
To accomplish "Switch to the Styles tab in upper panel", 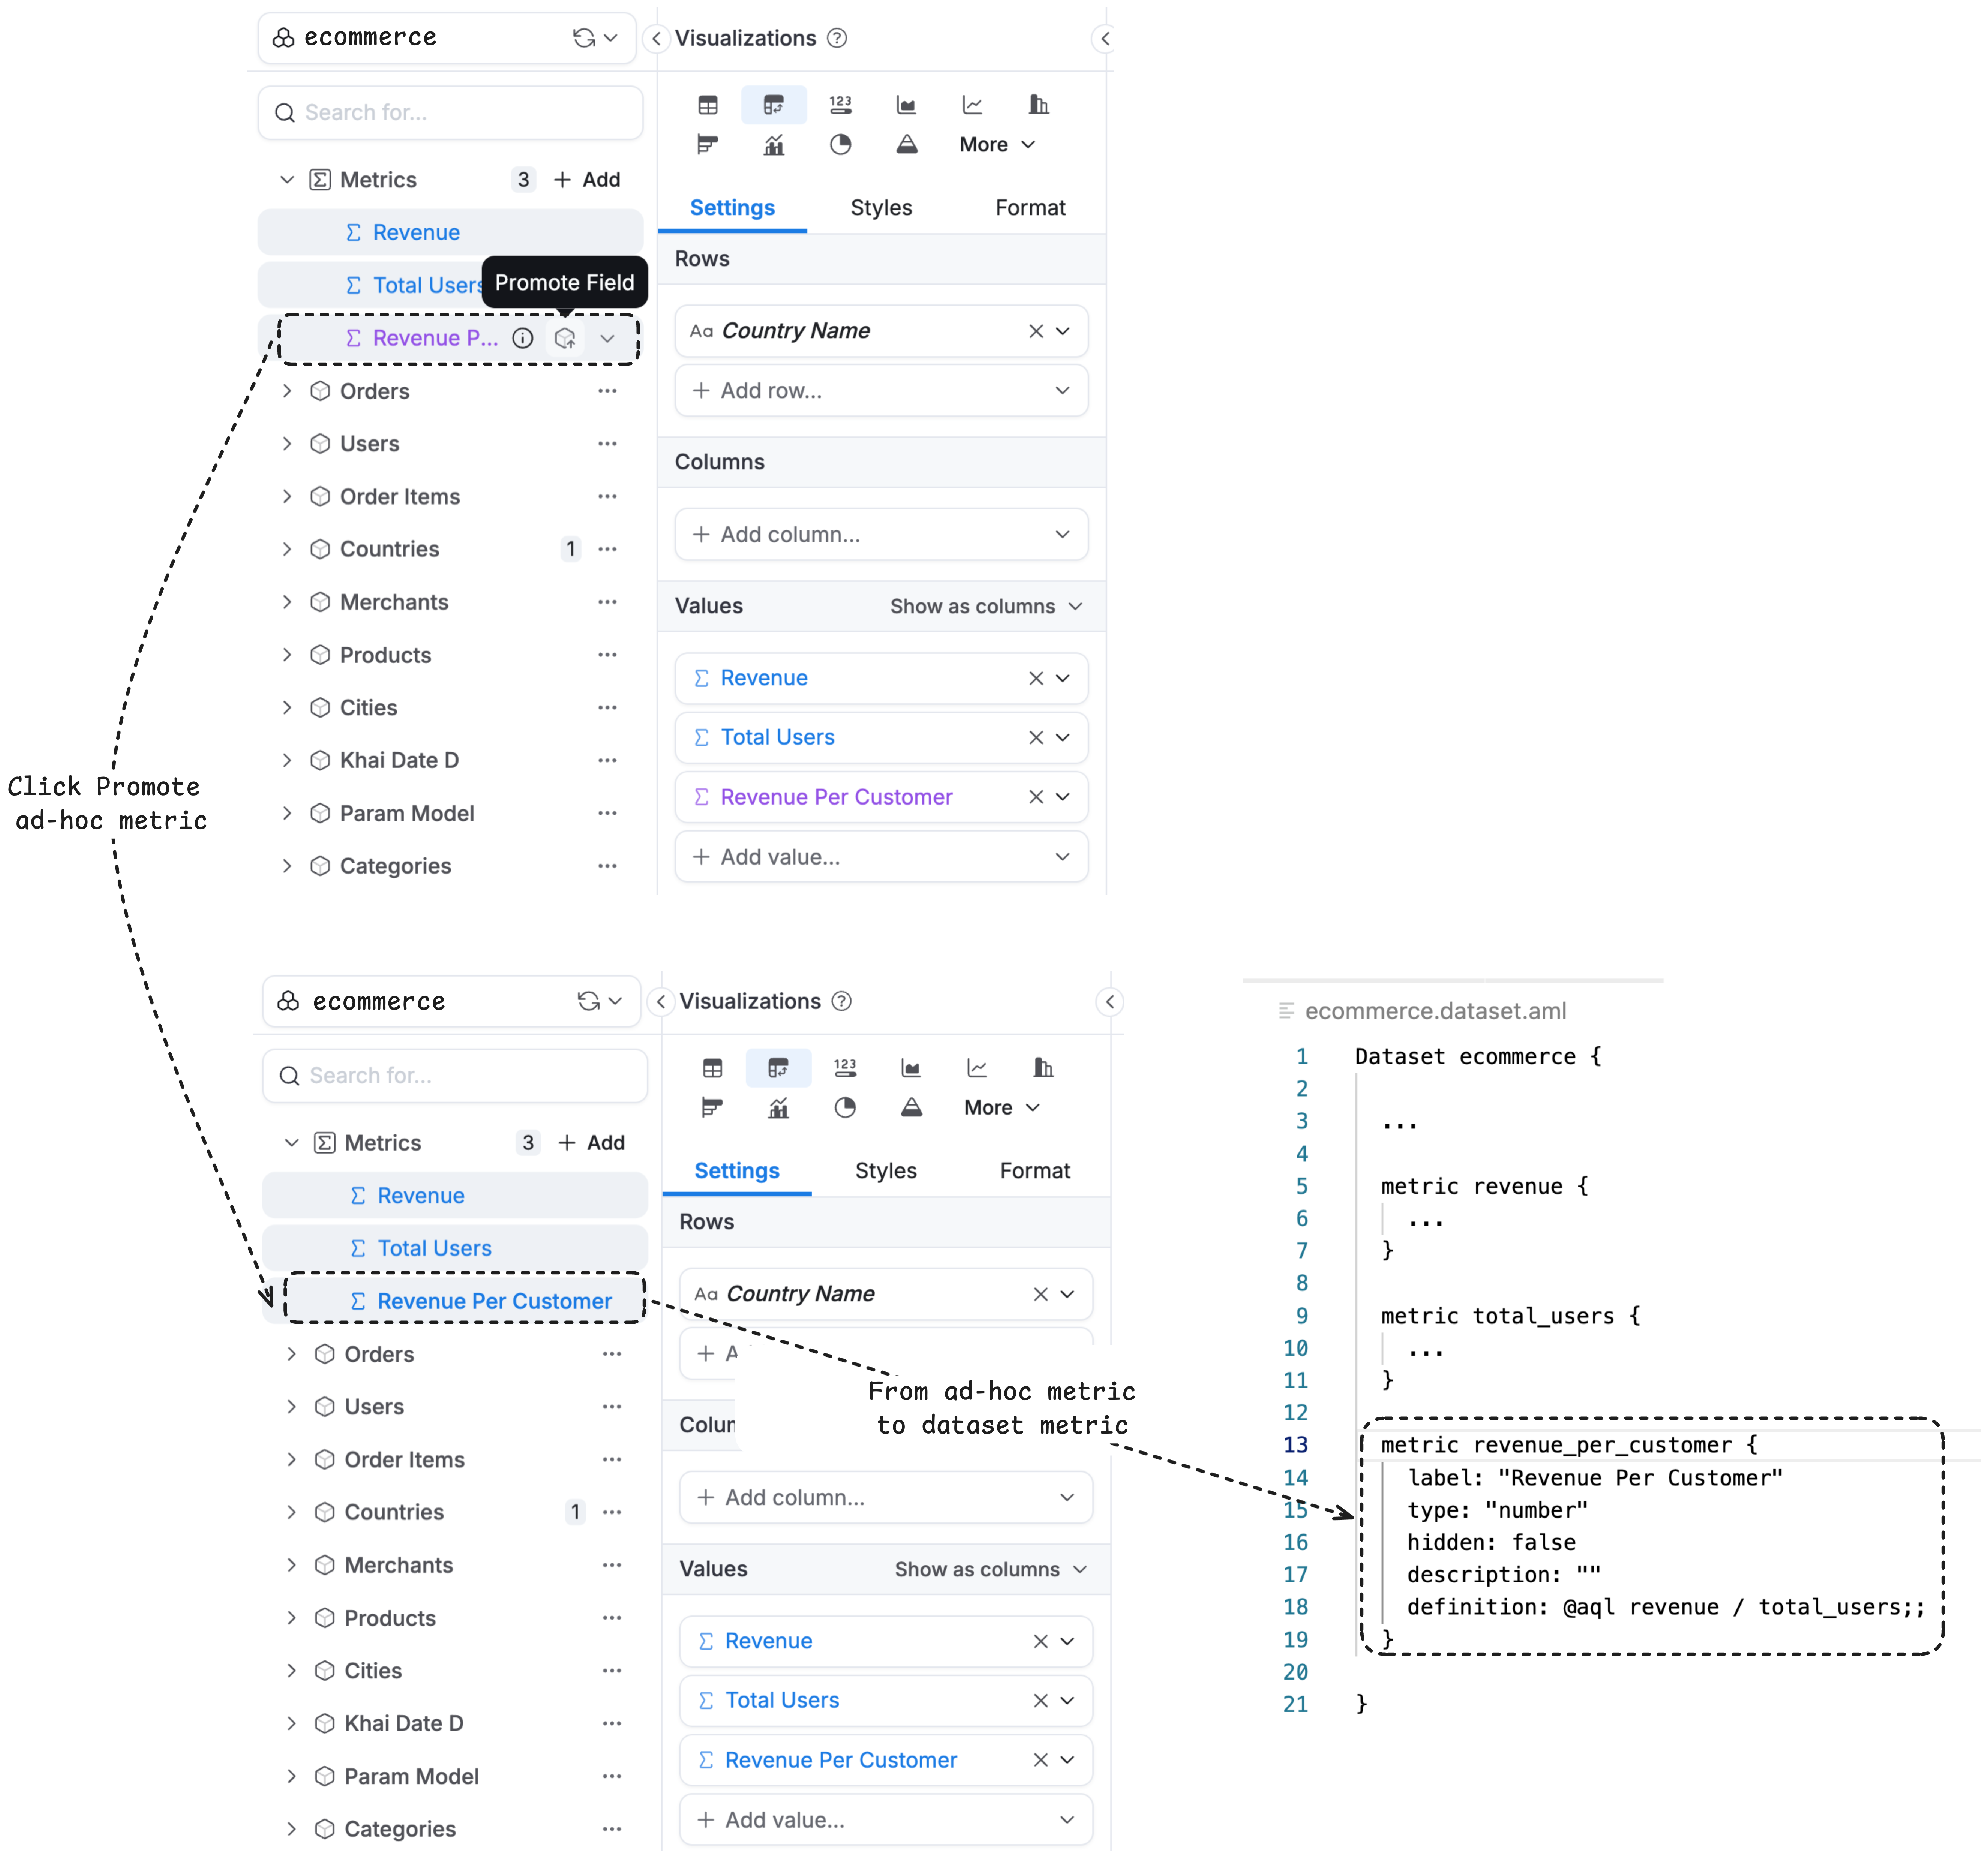I will coord(881,208).
